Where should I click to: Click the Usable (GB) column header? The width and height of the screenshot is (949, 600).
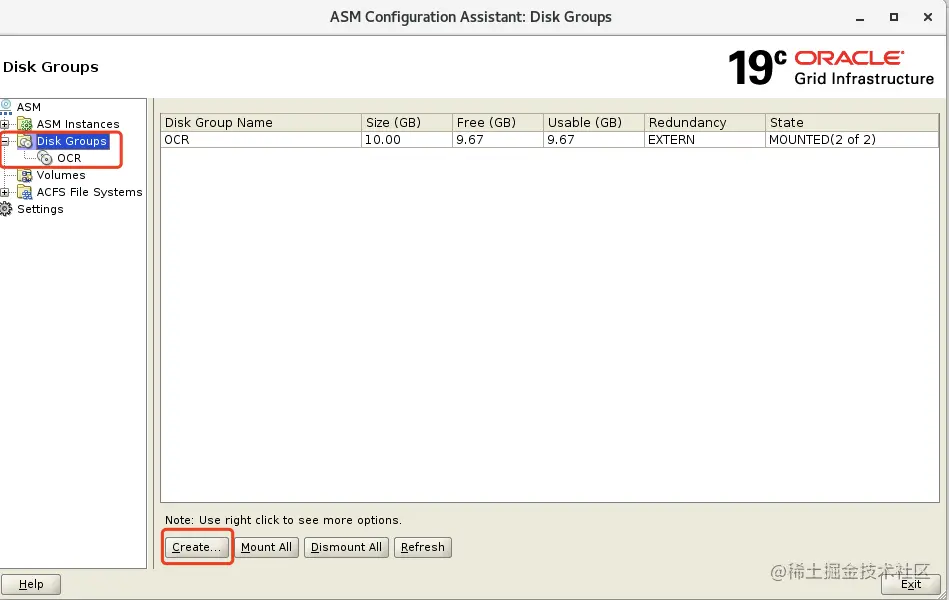pos(594,122)
